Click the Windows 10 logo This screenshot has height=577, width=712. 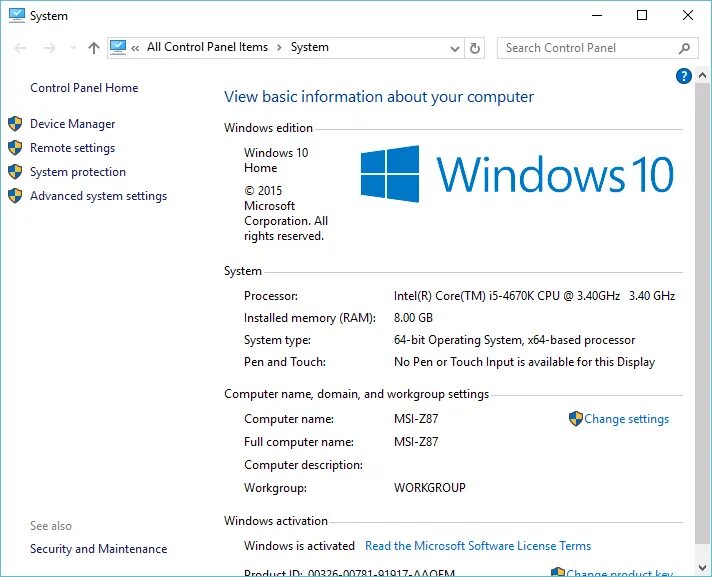pyautogui.click(x=517, y=174)
